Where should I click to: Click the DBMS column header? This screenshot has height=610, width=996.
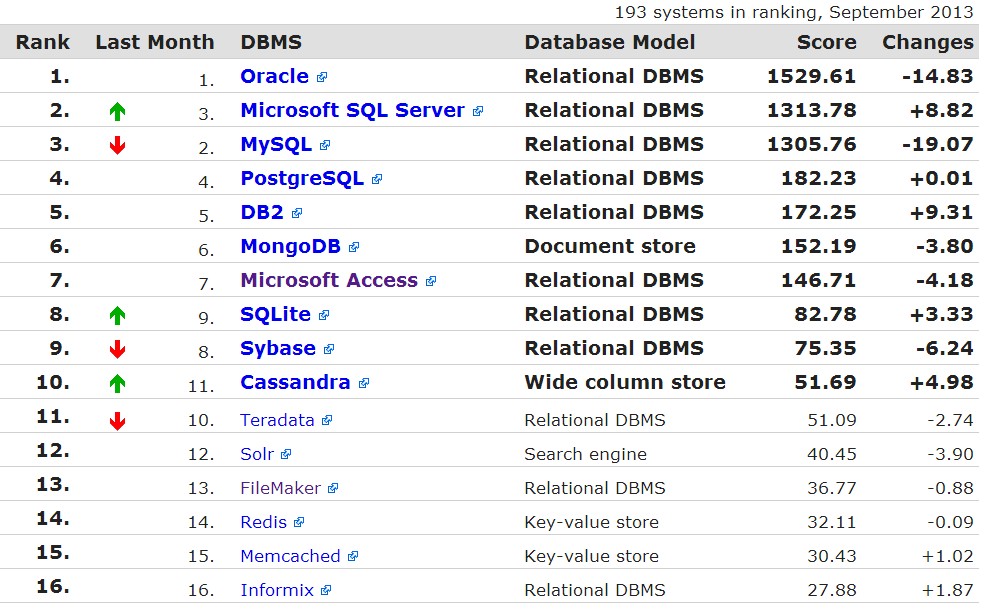[271, 42]
